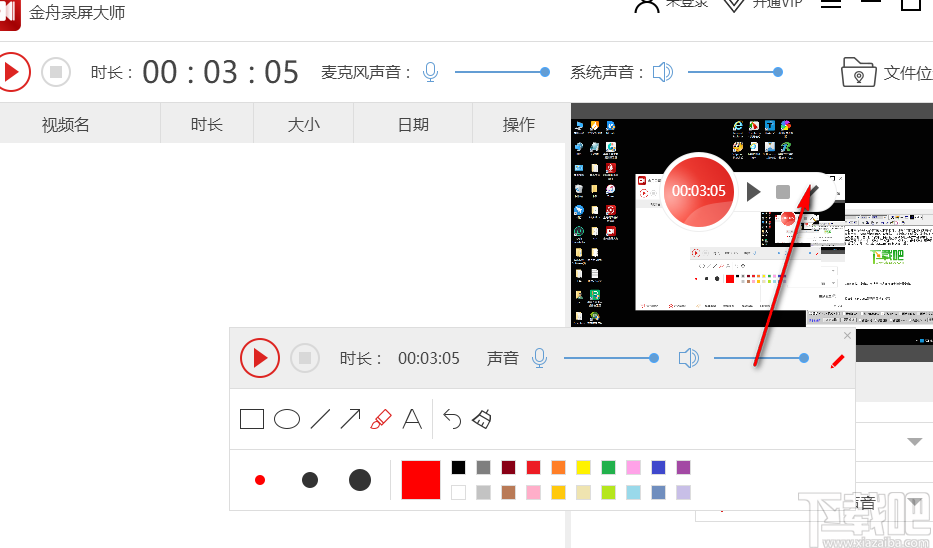Select the highlighter brush tool
933x548 pixels.
[381, 419]
